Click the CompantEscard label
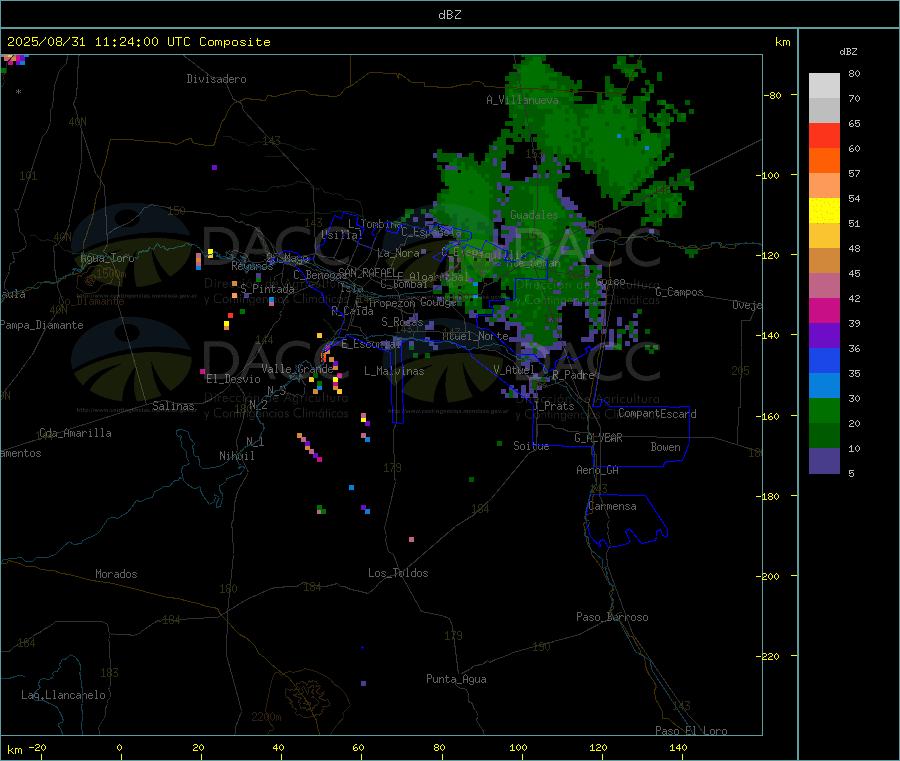Image resolution: width=900 pixels, height=761 pixels. (x=657, y=414)
